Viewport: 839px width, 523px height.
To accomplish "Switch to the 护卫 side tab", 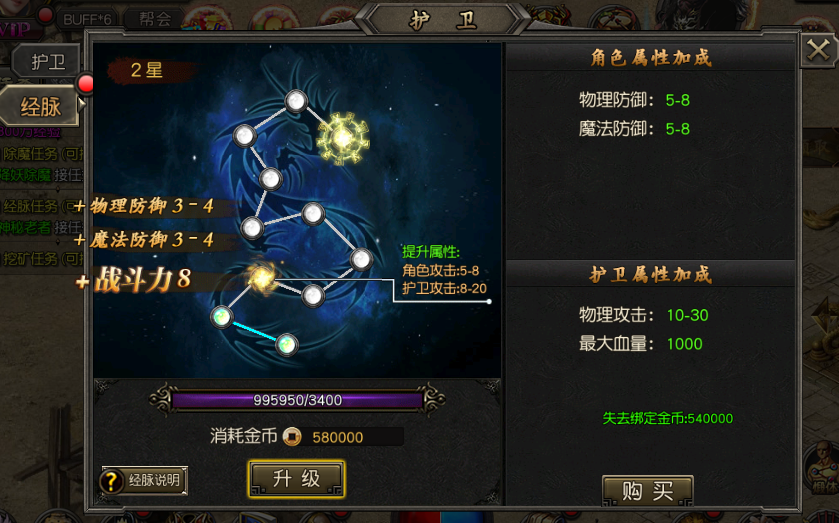I will (47, 62).
